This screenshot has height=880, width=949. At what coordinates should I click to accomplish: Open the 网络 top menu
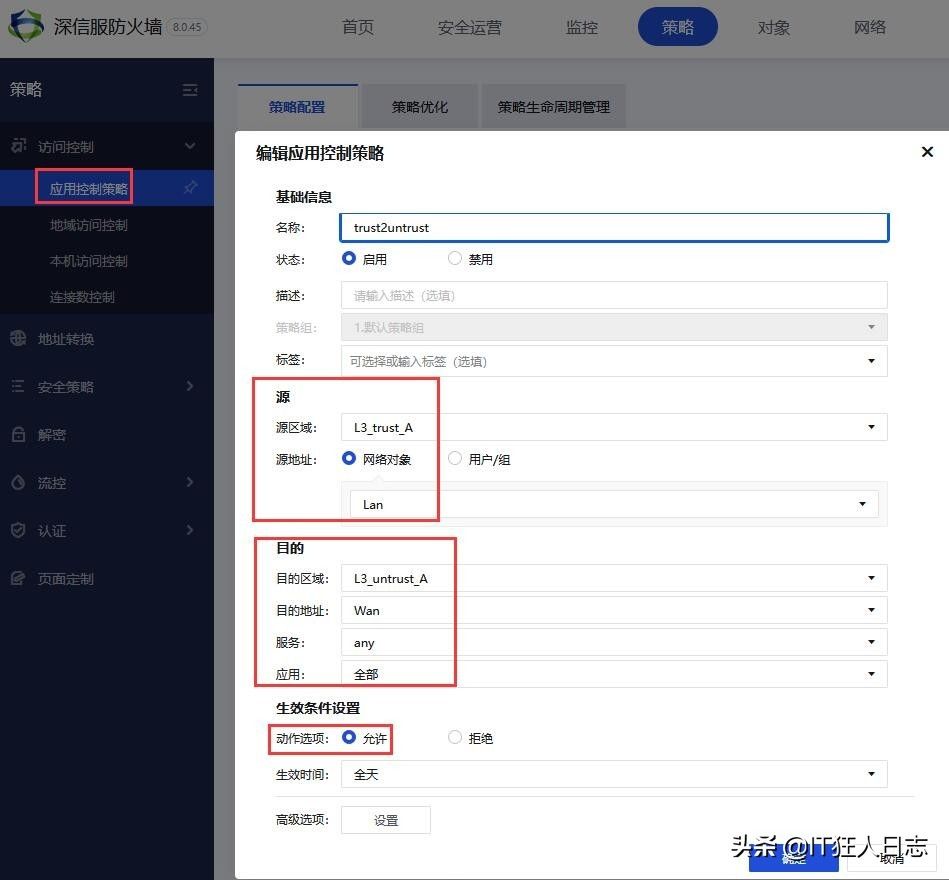click(870, 27)
